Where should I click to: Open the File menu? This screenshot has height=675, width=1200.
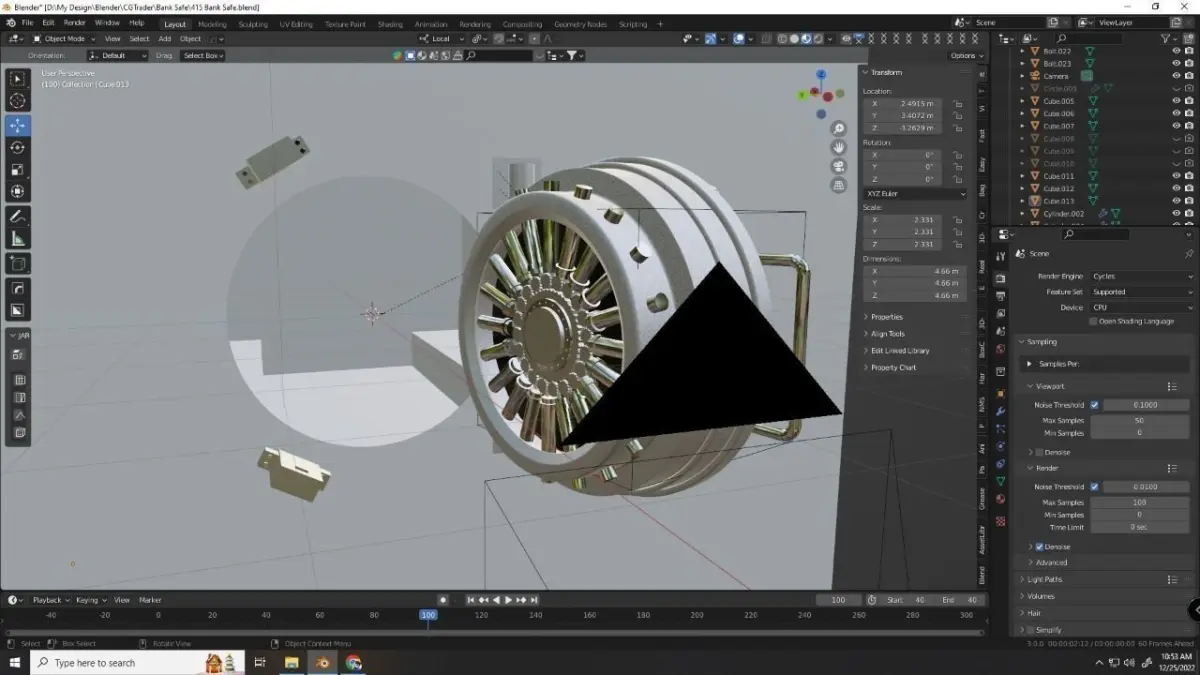27,23
